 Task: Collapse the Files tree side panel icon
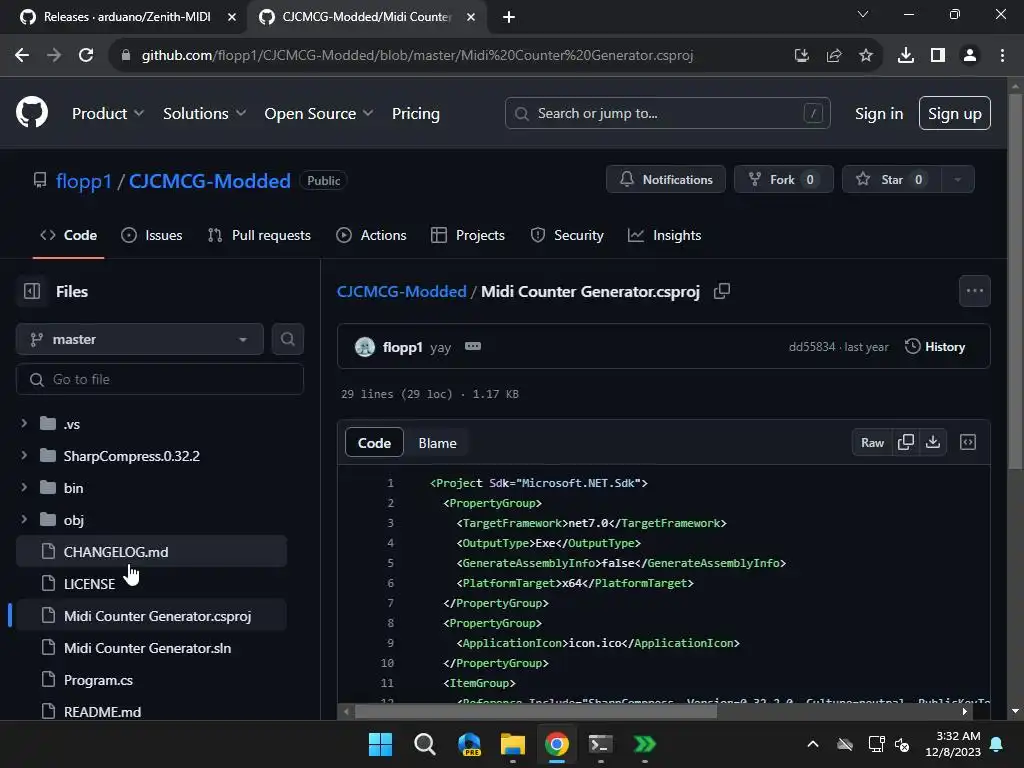click(31, 291)
